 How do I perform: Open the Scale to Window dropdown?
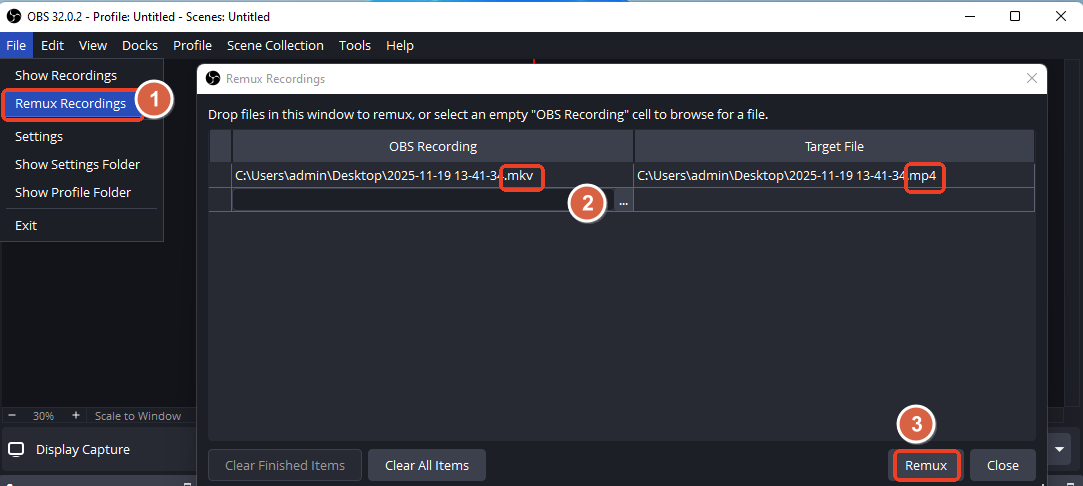coord(138,415)
